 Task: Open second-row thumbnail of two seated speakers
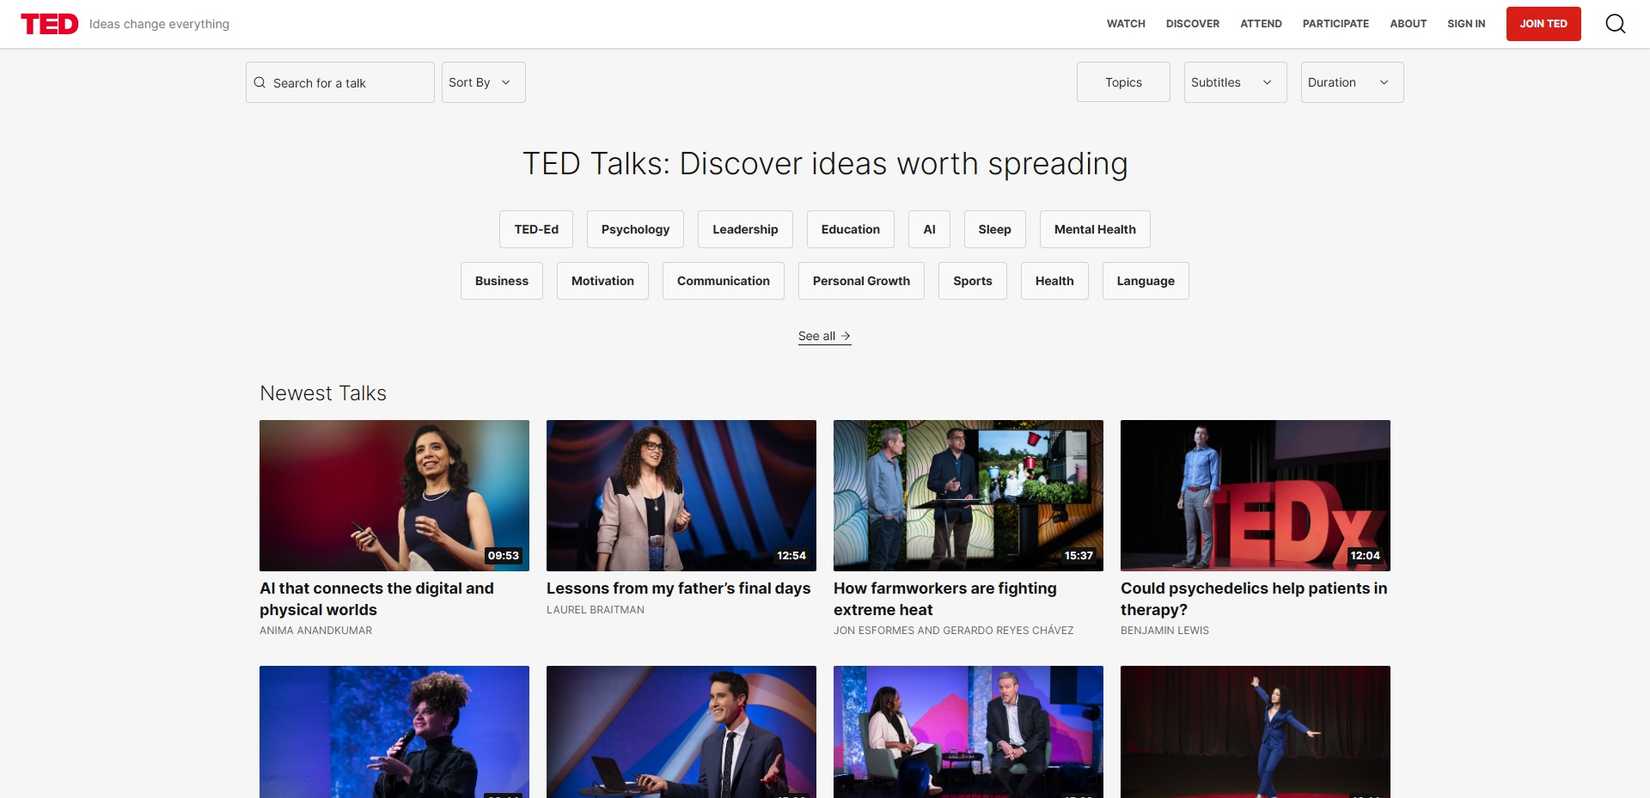[968, 732]
